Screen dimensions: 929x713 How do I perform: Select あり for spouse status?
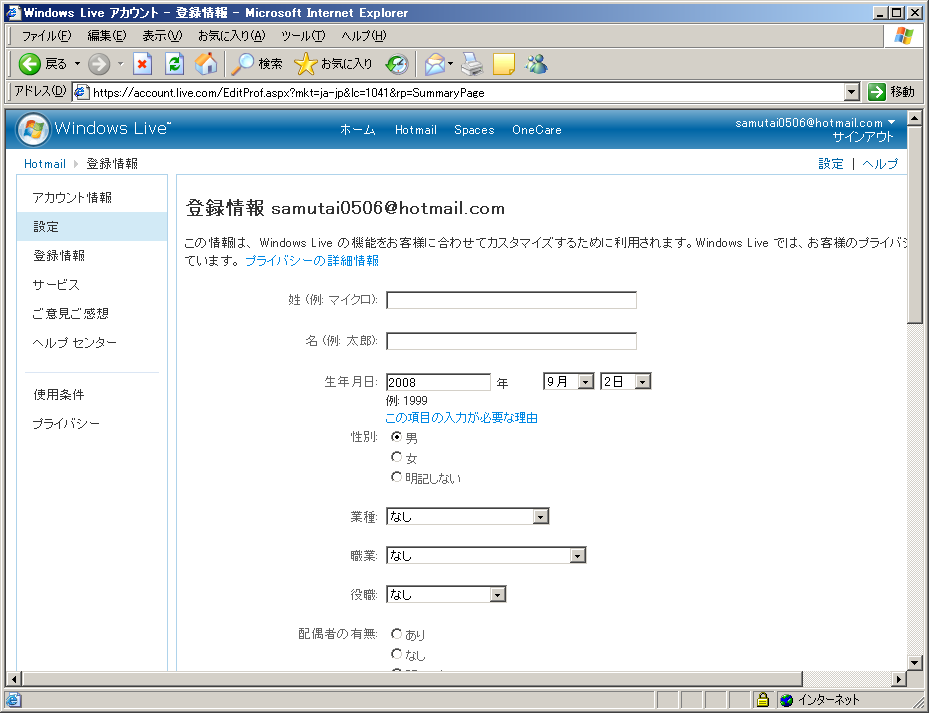pyautogui.click(x=396, y=634)
